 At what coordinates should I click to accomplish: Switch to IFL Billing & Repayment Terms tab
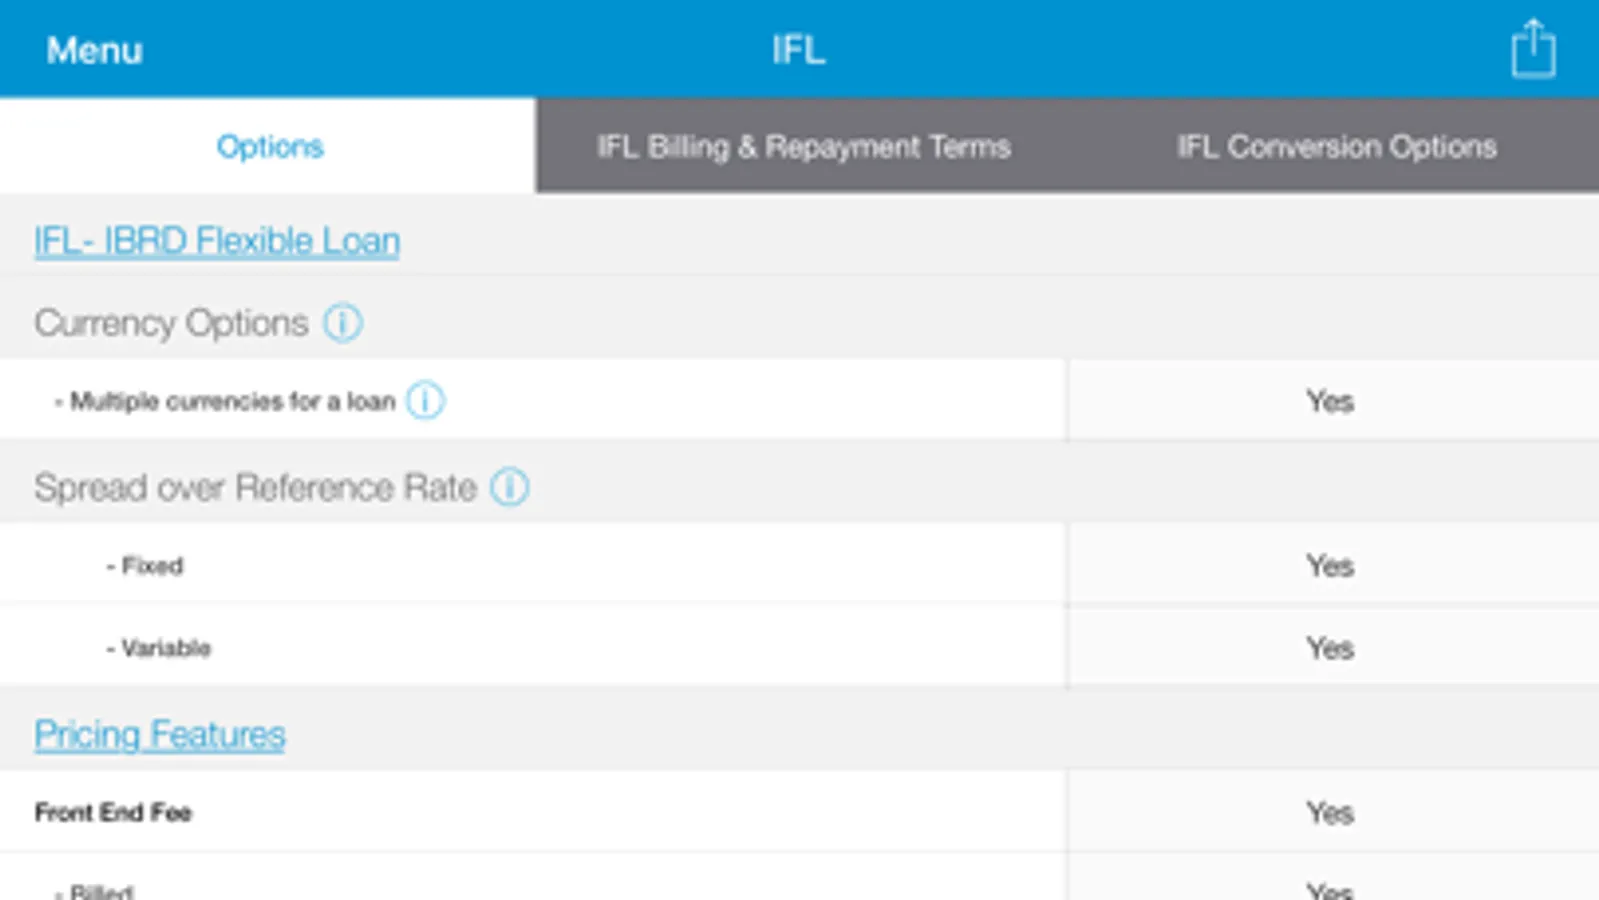[x=803, y=146]
